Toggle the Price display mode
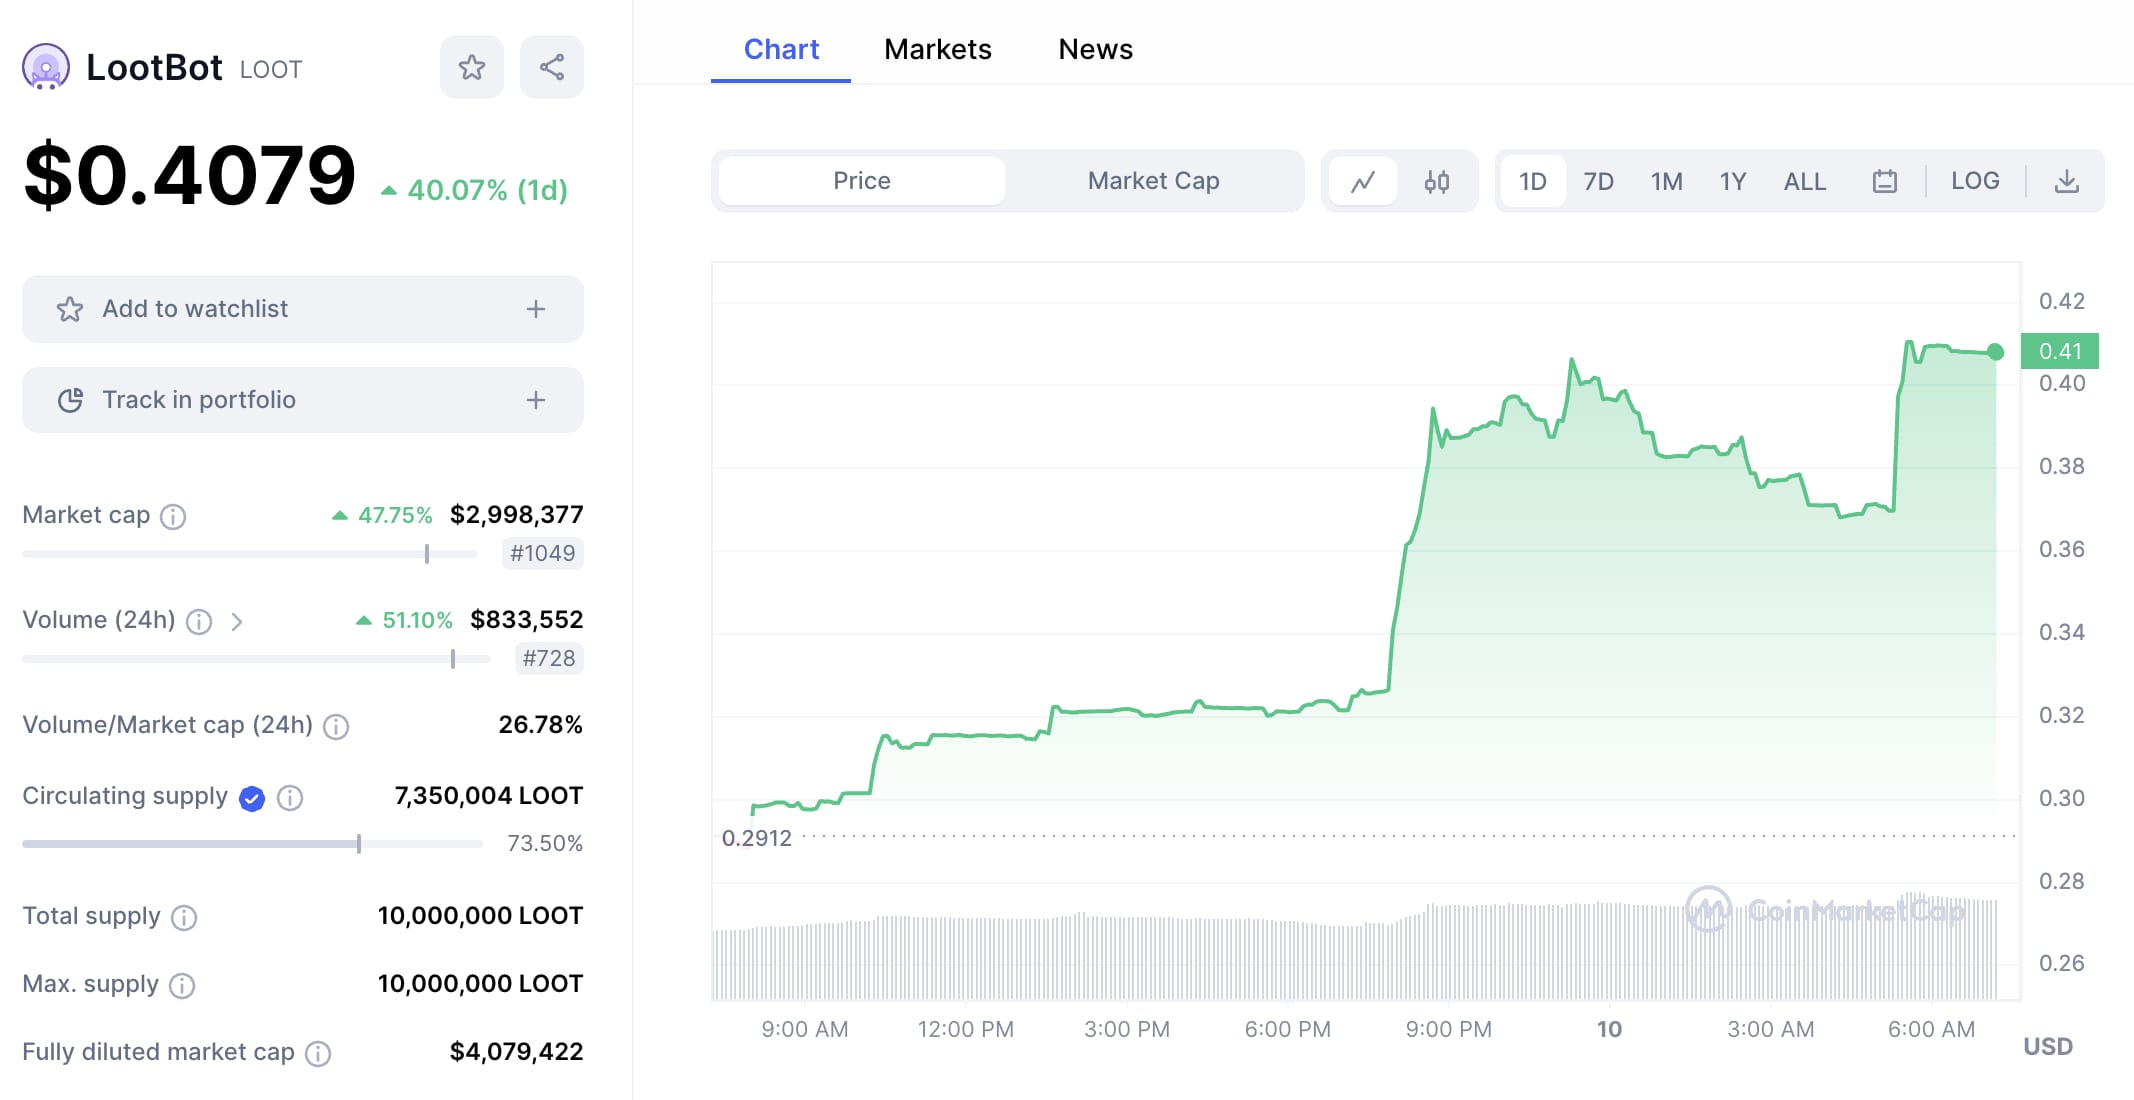The height and width of the screenshot is (1100, 2134). click(x=861, y=181)
